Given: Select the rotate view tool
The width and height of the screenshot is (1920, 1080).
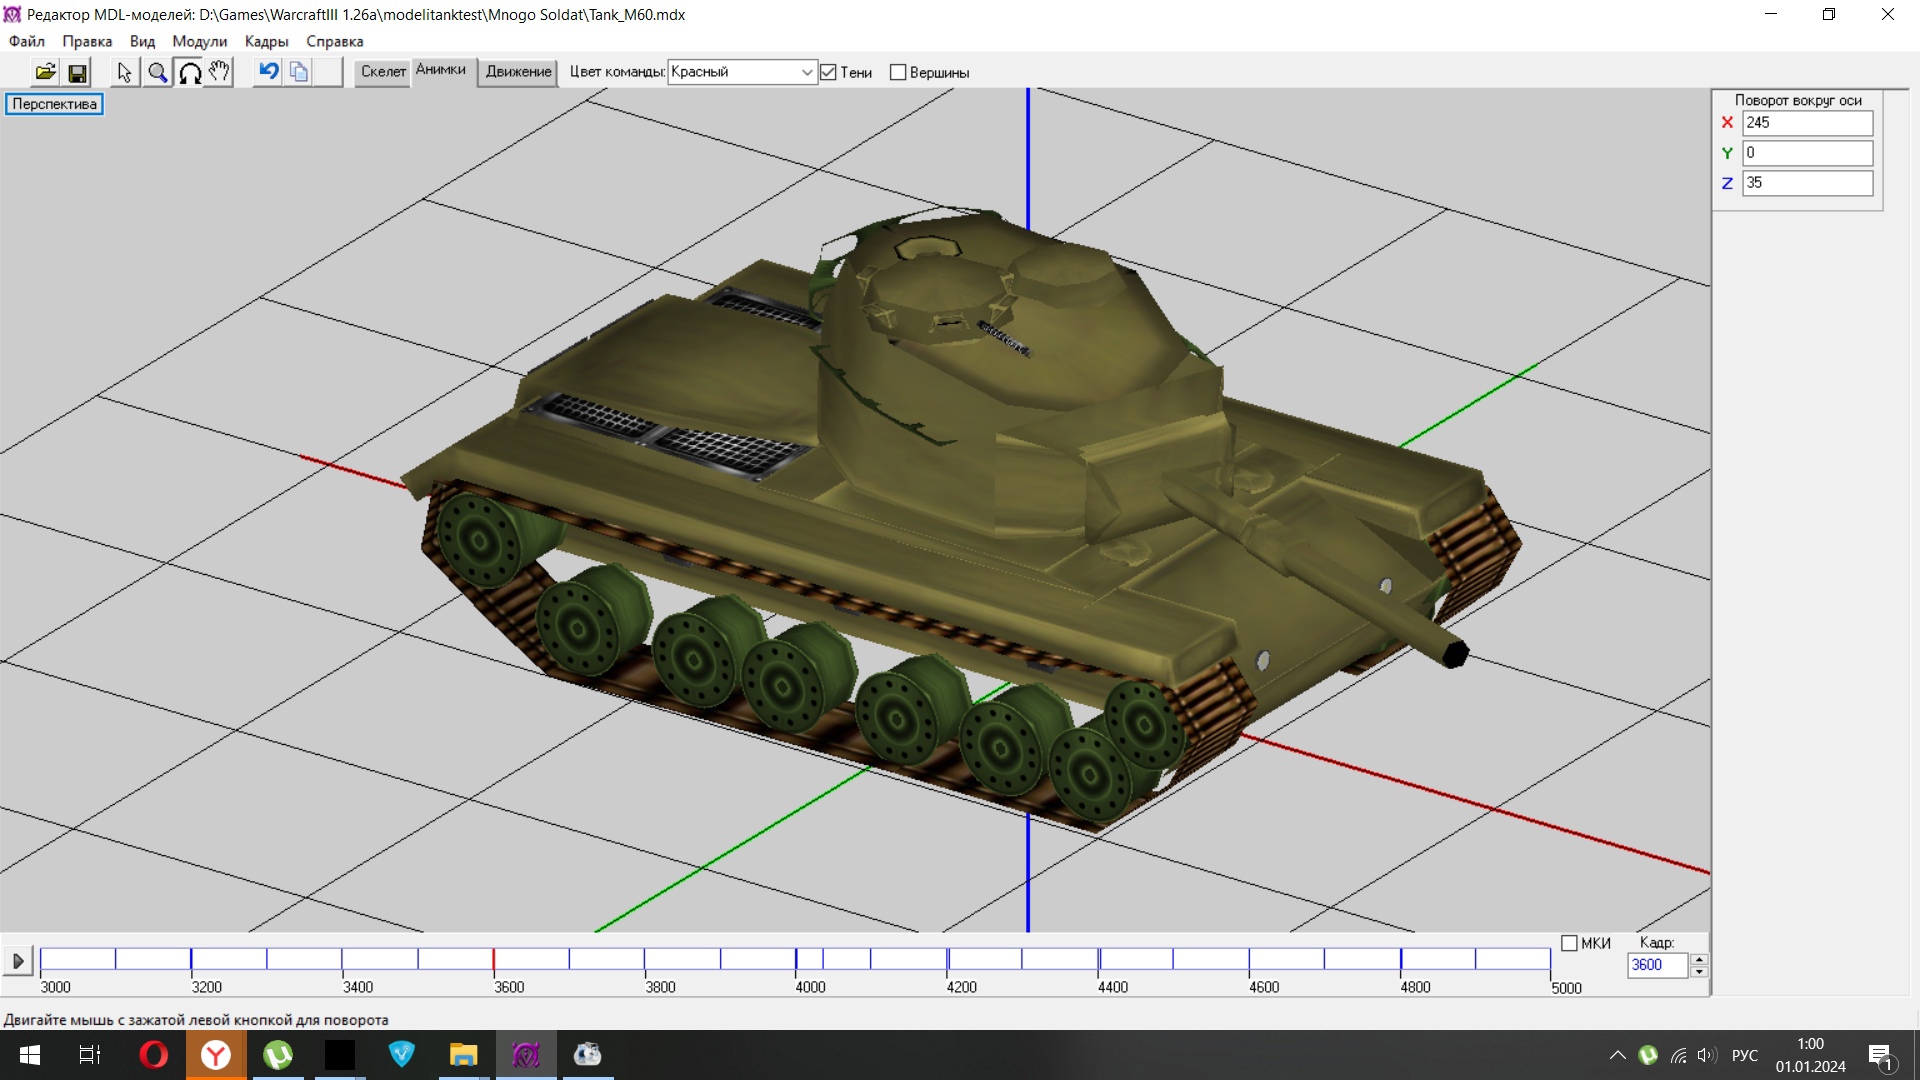Looking at the screenshot, I should (189, 72).
